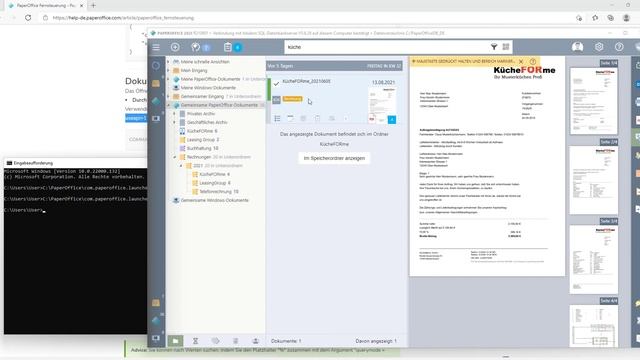Image resolution: width=640 pixels, height=360 pixels.
Task: Select the stacked list tab in bottom bar
Action: point(236,341)
